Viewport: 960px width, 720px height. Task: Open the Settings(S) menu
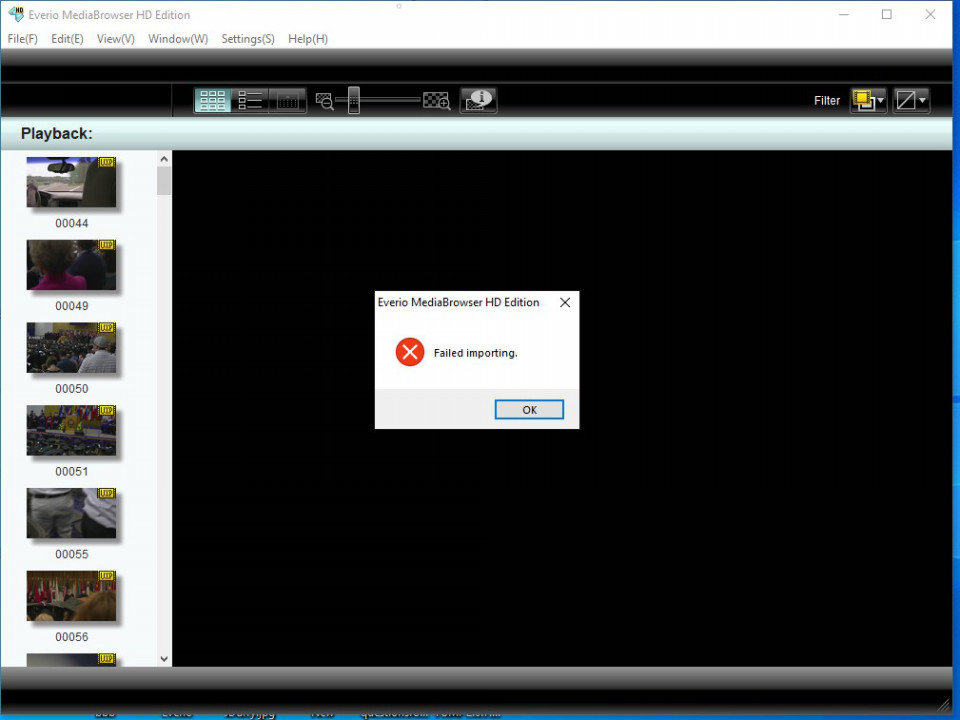point(248,39)
